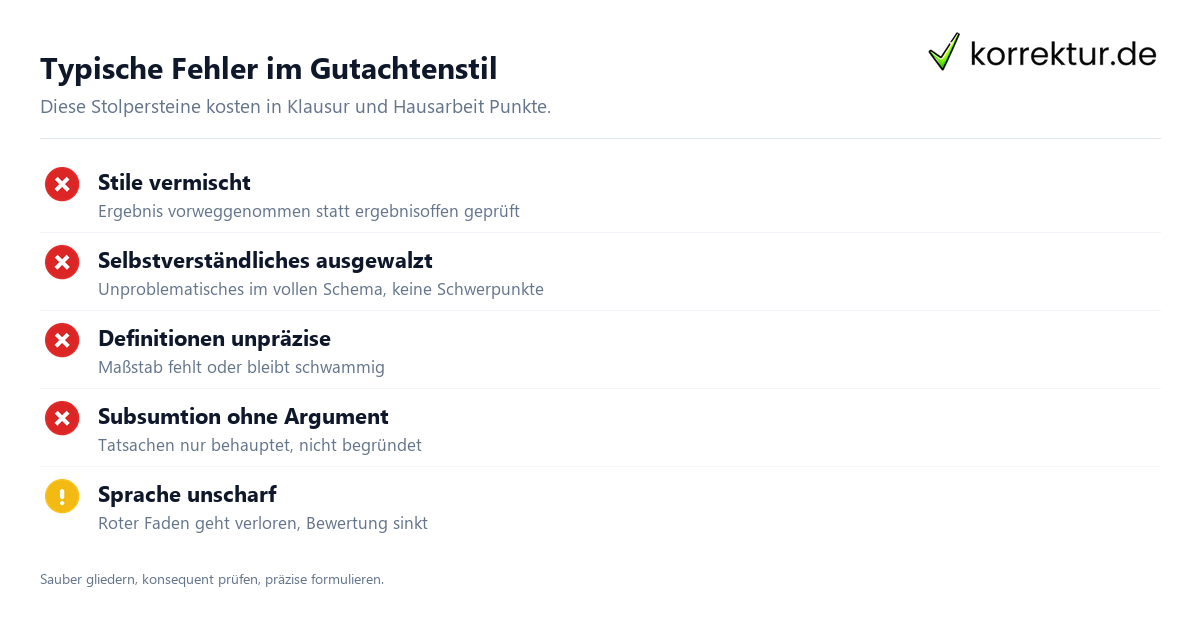Click the green checkmark in the korrektur.de logo
The image size is (1200, 630).
[x=943, y=52]
